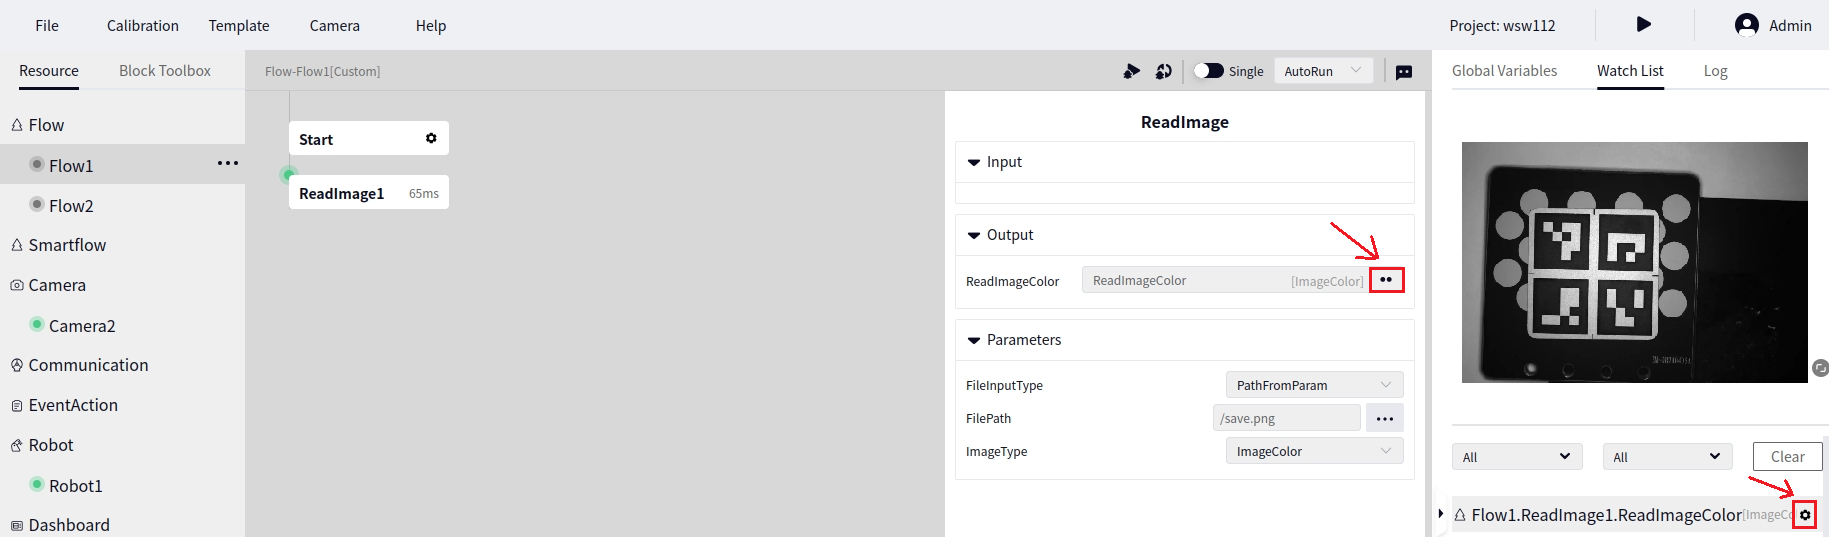The height and width of the screenshot is (537, 1829).
Task: Click the green connector dot above ReadImage1
Action: pos(288,174)
